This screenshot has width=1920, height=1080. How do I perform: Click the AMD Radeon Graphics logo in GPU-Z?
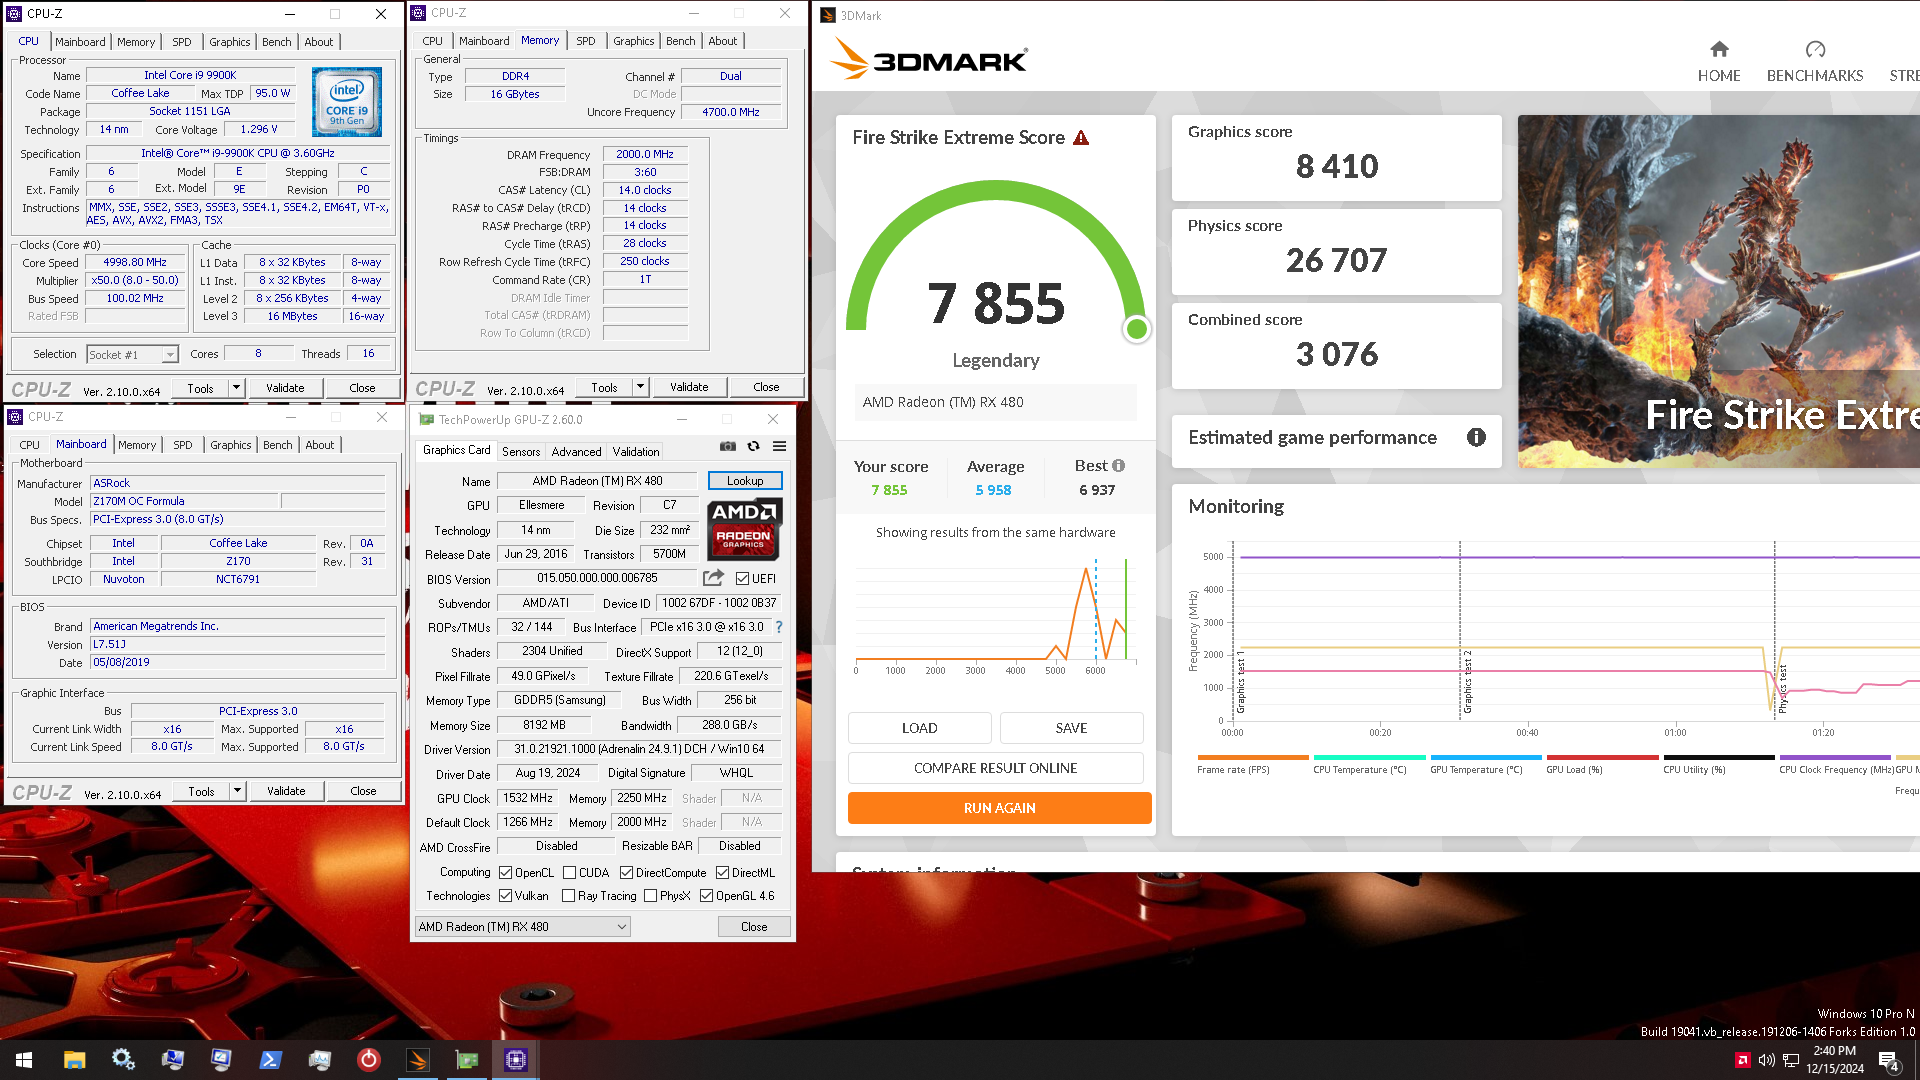(x=743, y=529)
